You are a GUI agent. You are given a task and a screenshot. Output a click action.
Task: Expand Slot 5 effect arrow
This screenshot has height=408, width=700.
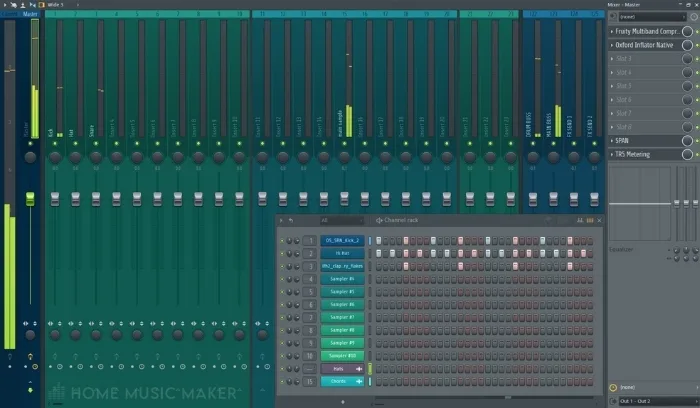(612, 86)
